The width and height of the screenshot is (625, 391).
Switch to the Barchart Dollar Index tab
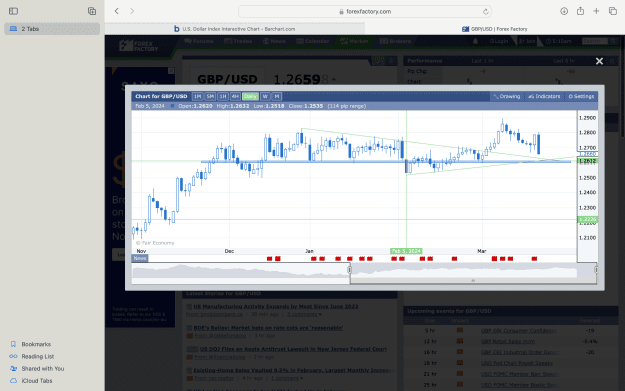click(x=235, y=29)
